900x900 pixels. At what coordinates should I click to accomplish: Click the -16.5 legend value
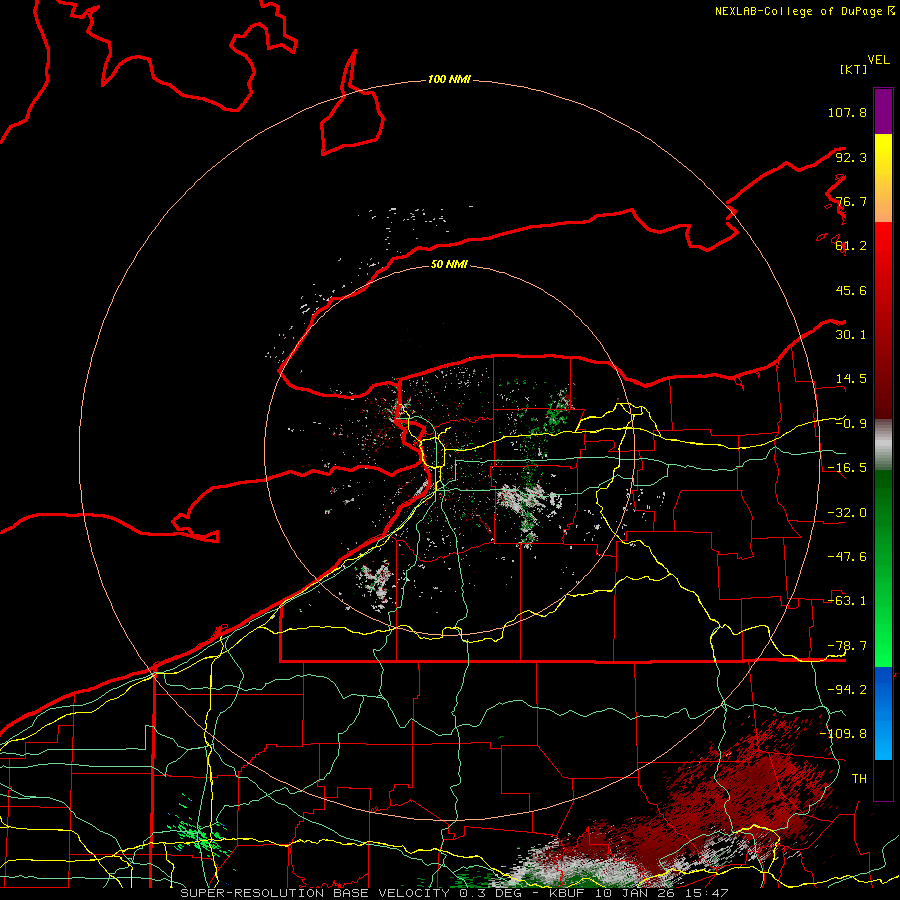tap(847, 468)
